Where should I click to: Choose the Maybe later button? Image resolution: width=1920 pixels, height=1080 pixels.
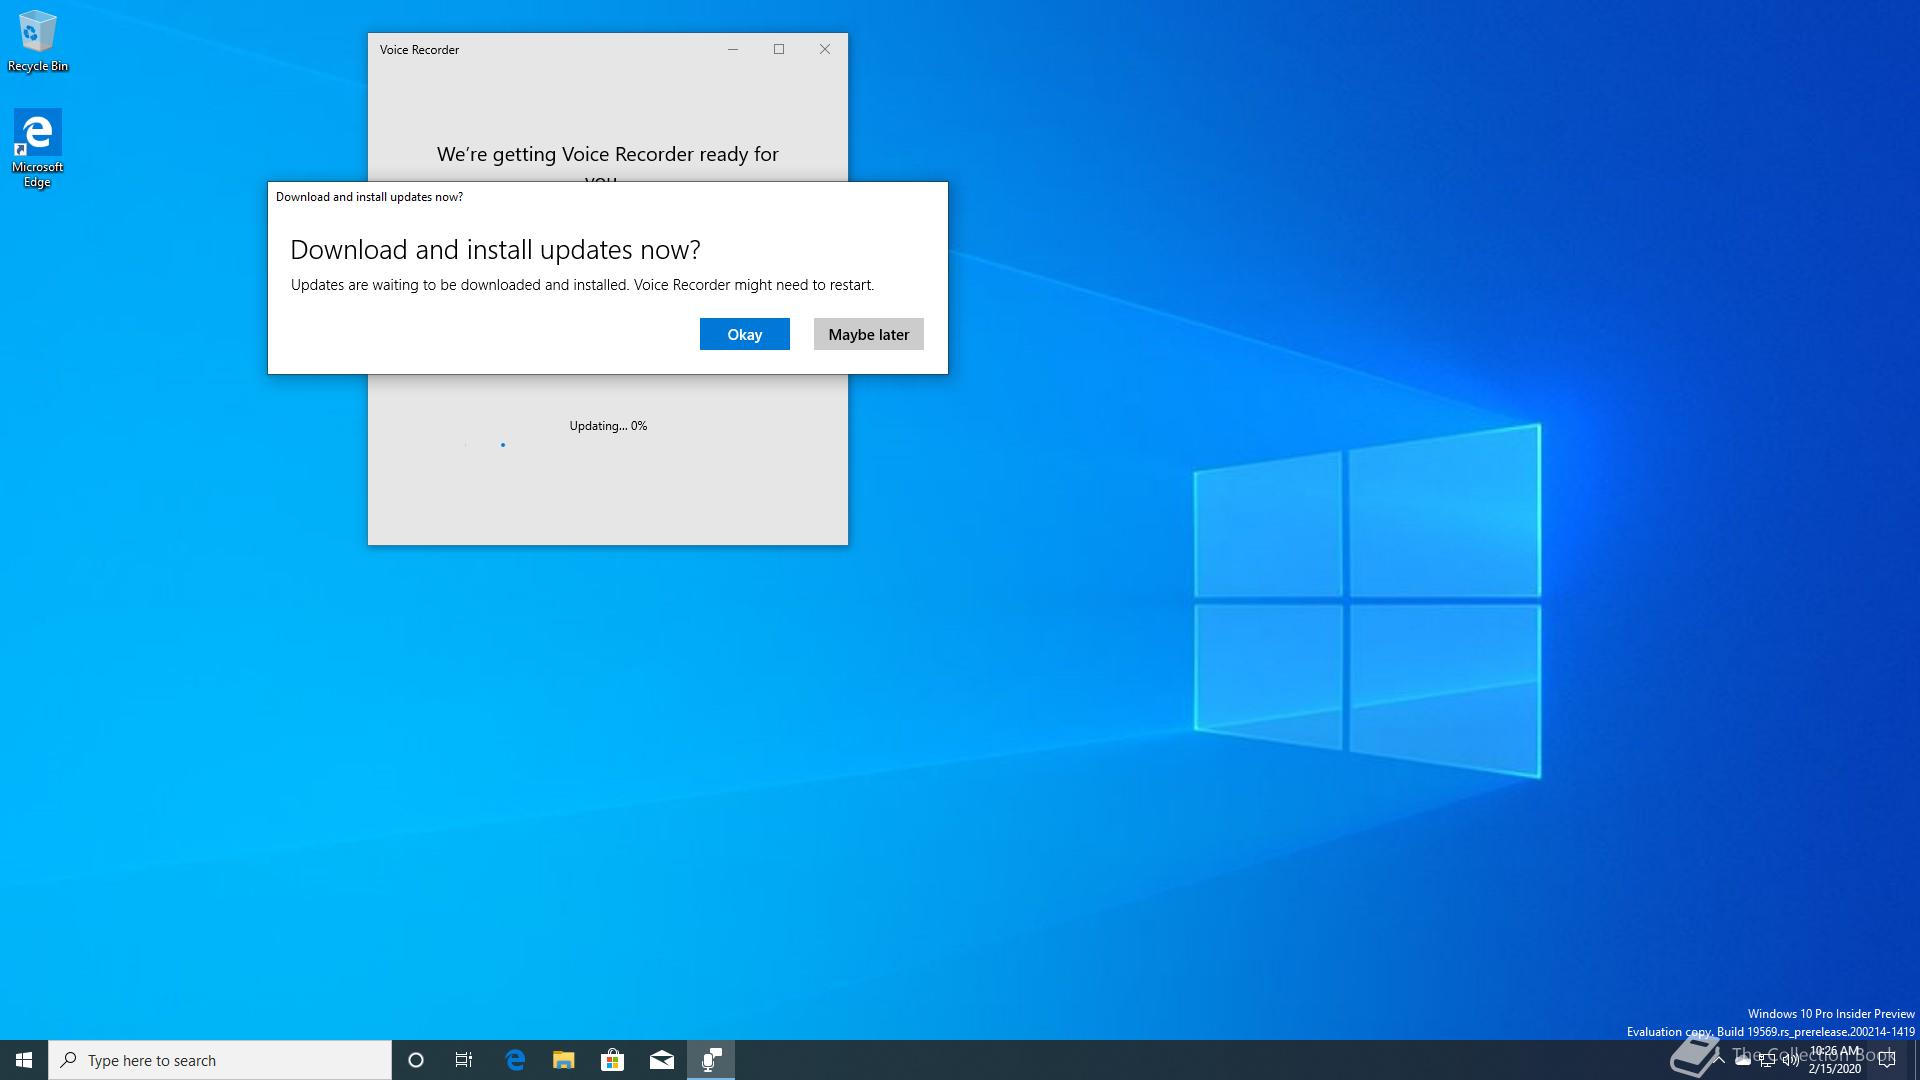click(868, 334)
